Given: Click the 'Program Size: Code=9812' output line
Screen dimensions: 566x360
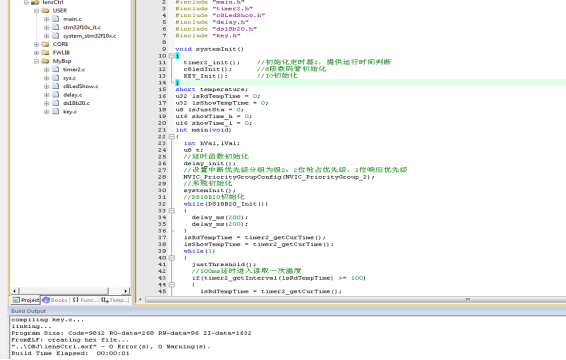Looking at the screenshot, I should tap(131, 333).
